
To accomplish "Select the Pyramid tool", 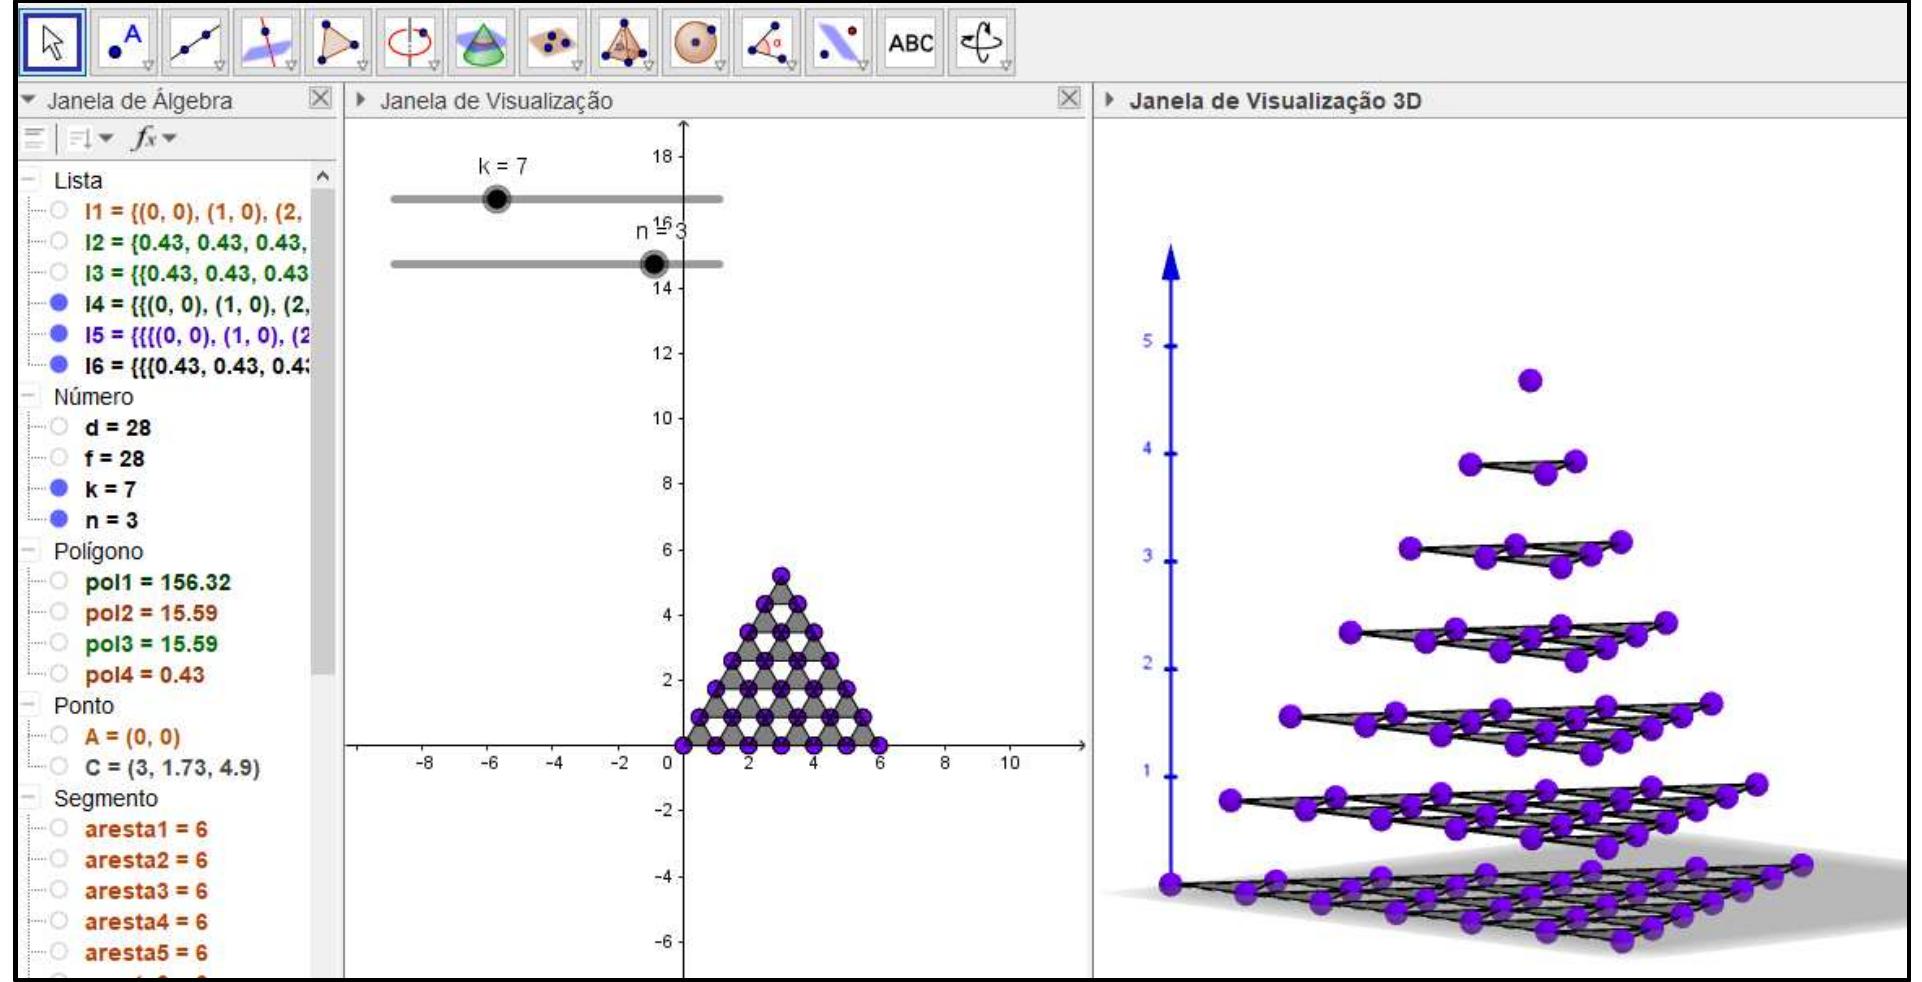I will pyautogui.click(x=624, y=42).
